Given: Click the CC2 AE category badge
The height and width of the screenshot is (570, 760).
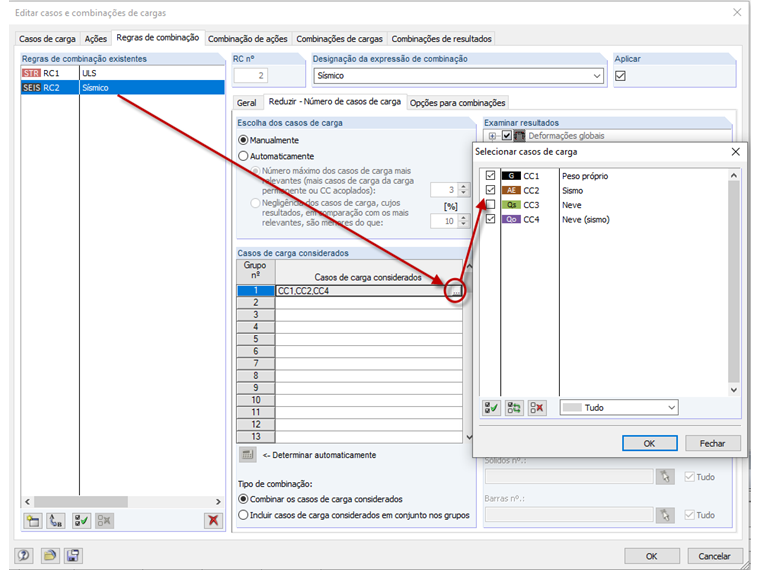Looking at the screenshot, I should coord(511,190).
